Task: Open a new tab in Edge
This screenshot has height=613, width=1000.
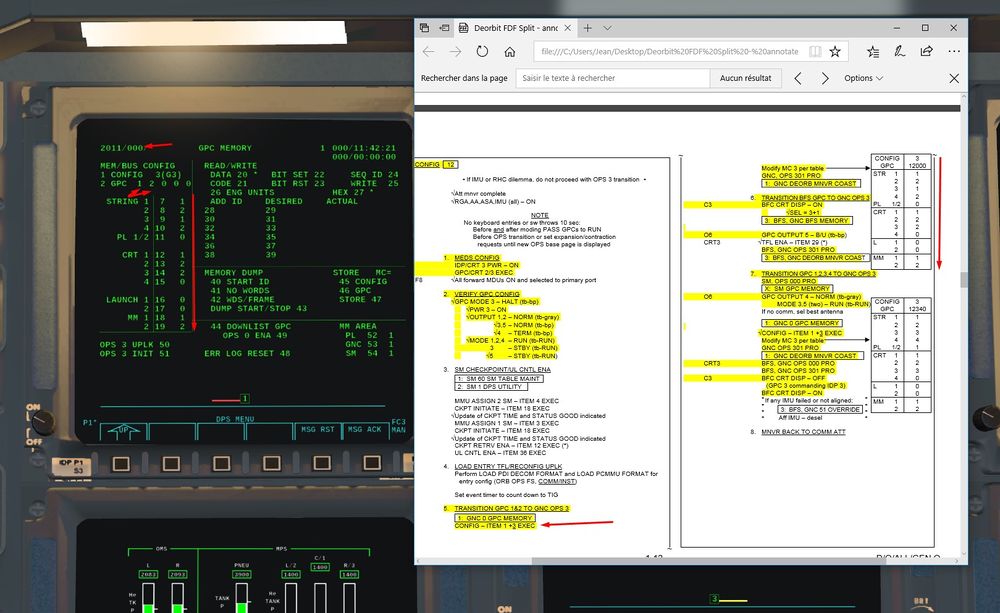Action: [x=587, y=28]
